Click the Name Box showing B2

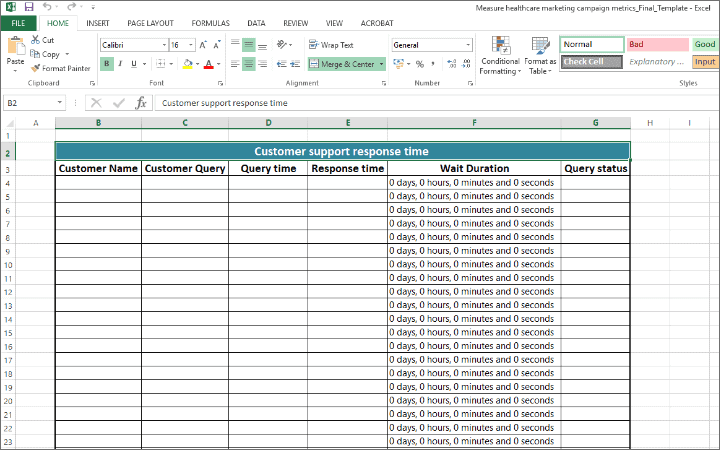point(30,103)
